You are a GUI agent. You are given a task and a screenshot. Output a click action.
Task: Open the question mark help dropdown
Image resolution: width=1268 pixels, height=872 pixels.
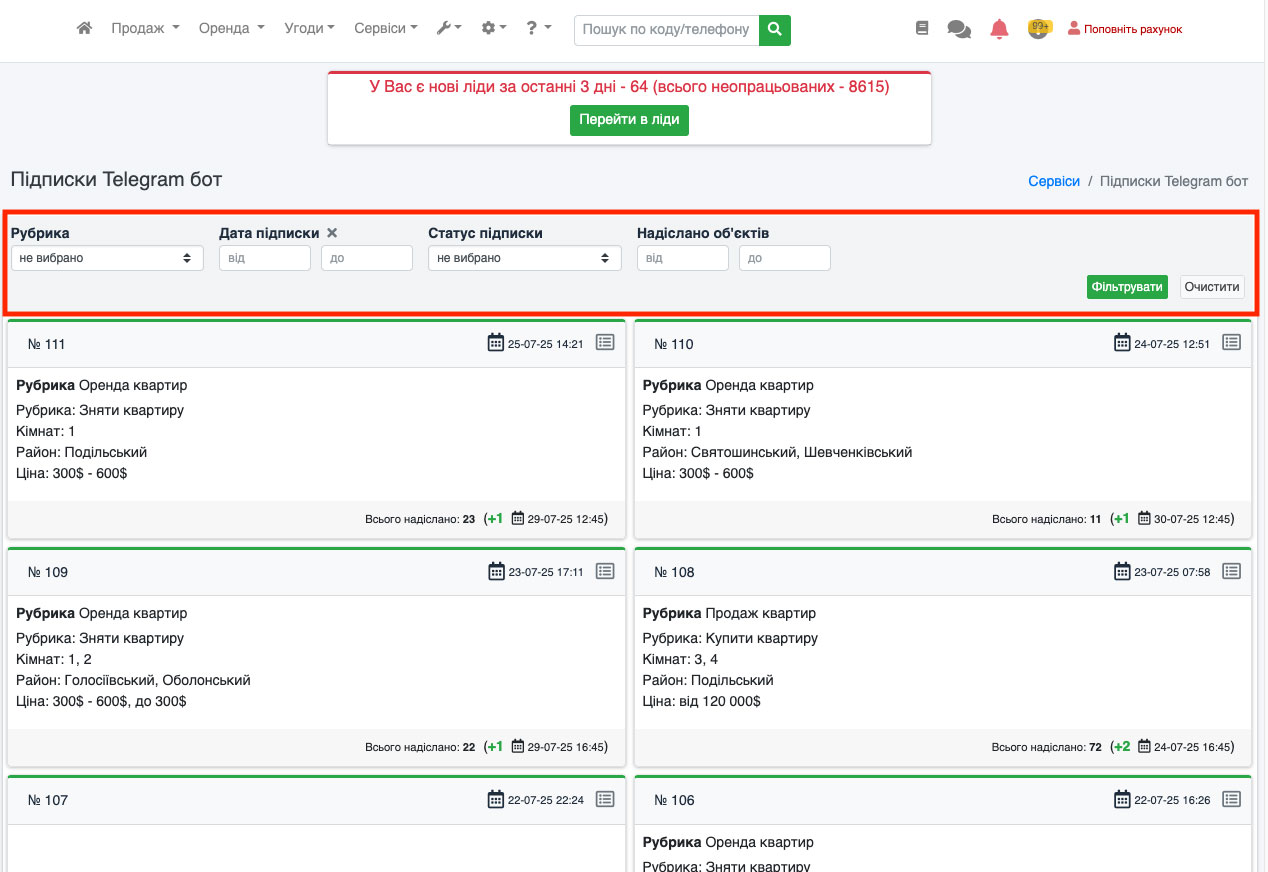pyautogui.click(x=539, y=29)
